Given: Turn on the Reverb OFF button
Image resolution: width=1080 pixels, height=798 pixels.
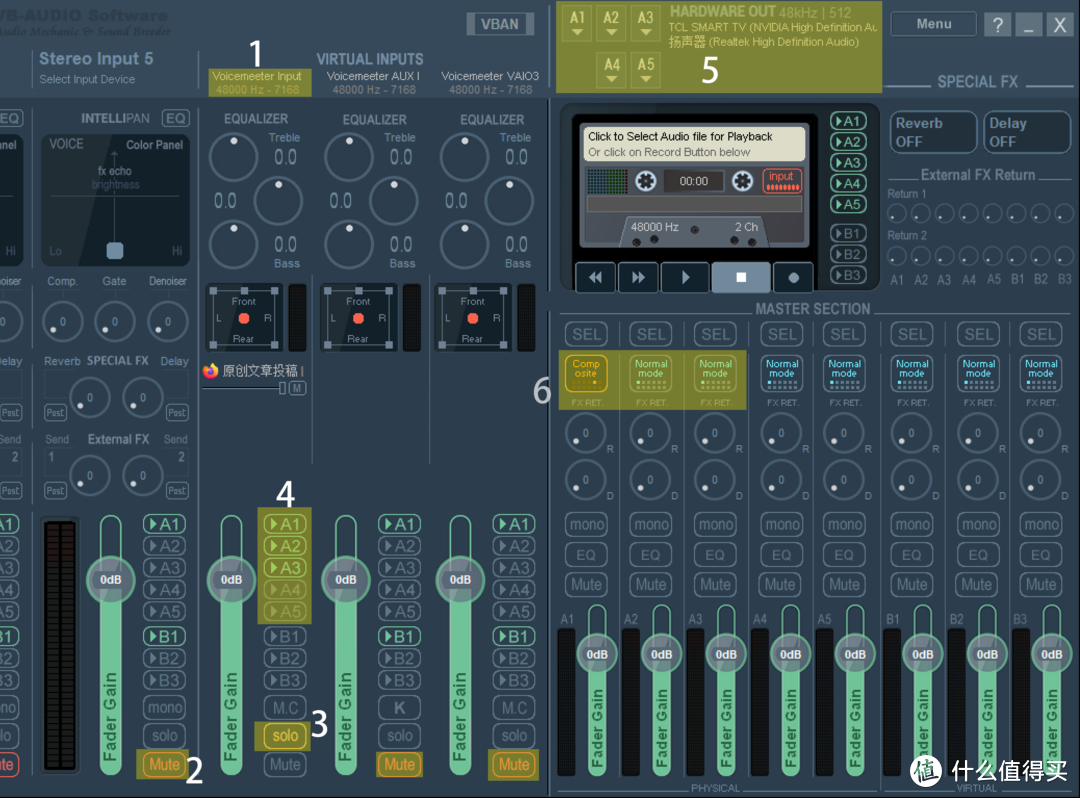Looking at the screenshot, I should coord(933,132).
